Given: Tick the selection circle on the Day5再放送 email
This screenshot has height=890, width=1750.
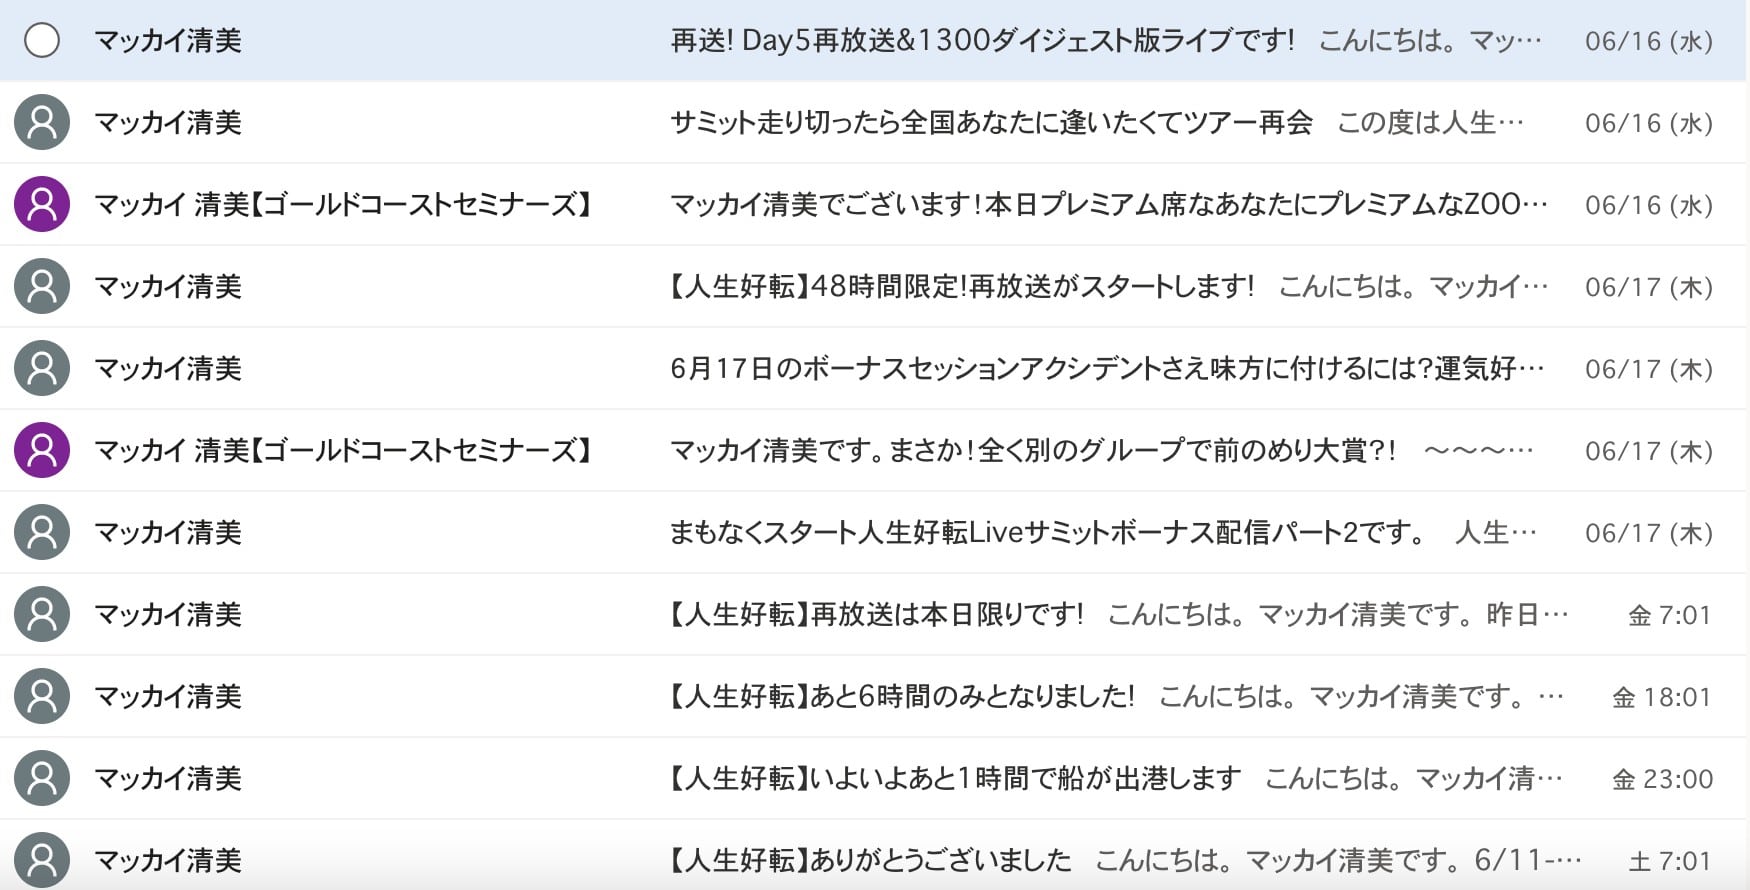Looking at the screenshot, I should pos(42,41).
